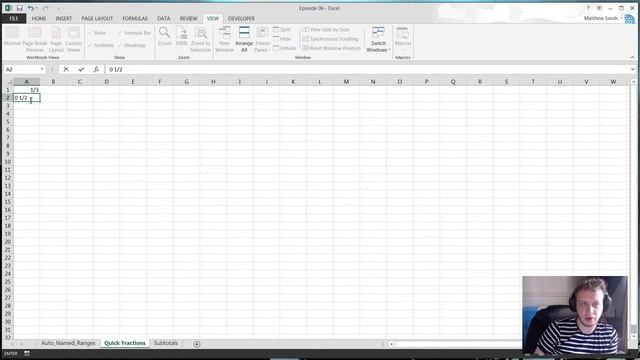640x360 pixels.
Task: Switch to the INSERT tab
Action: point(64,18)
